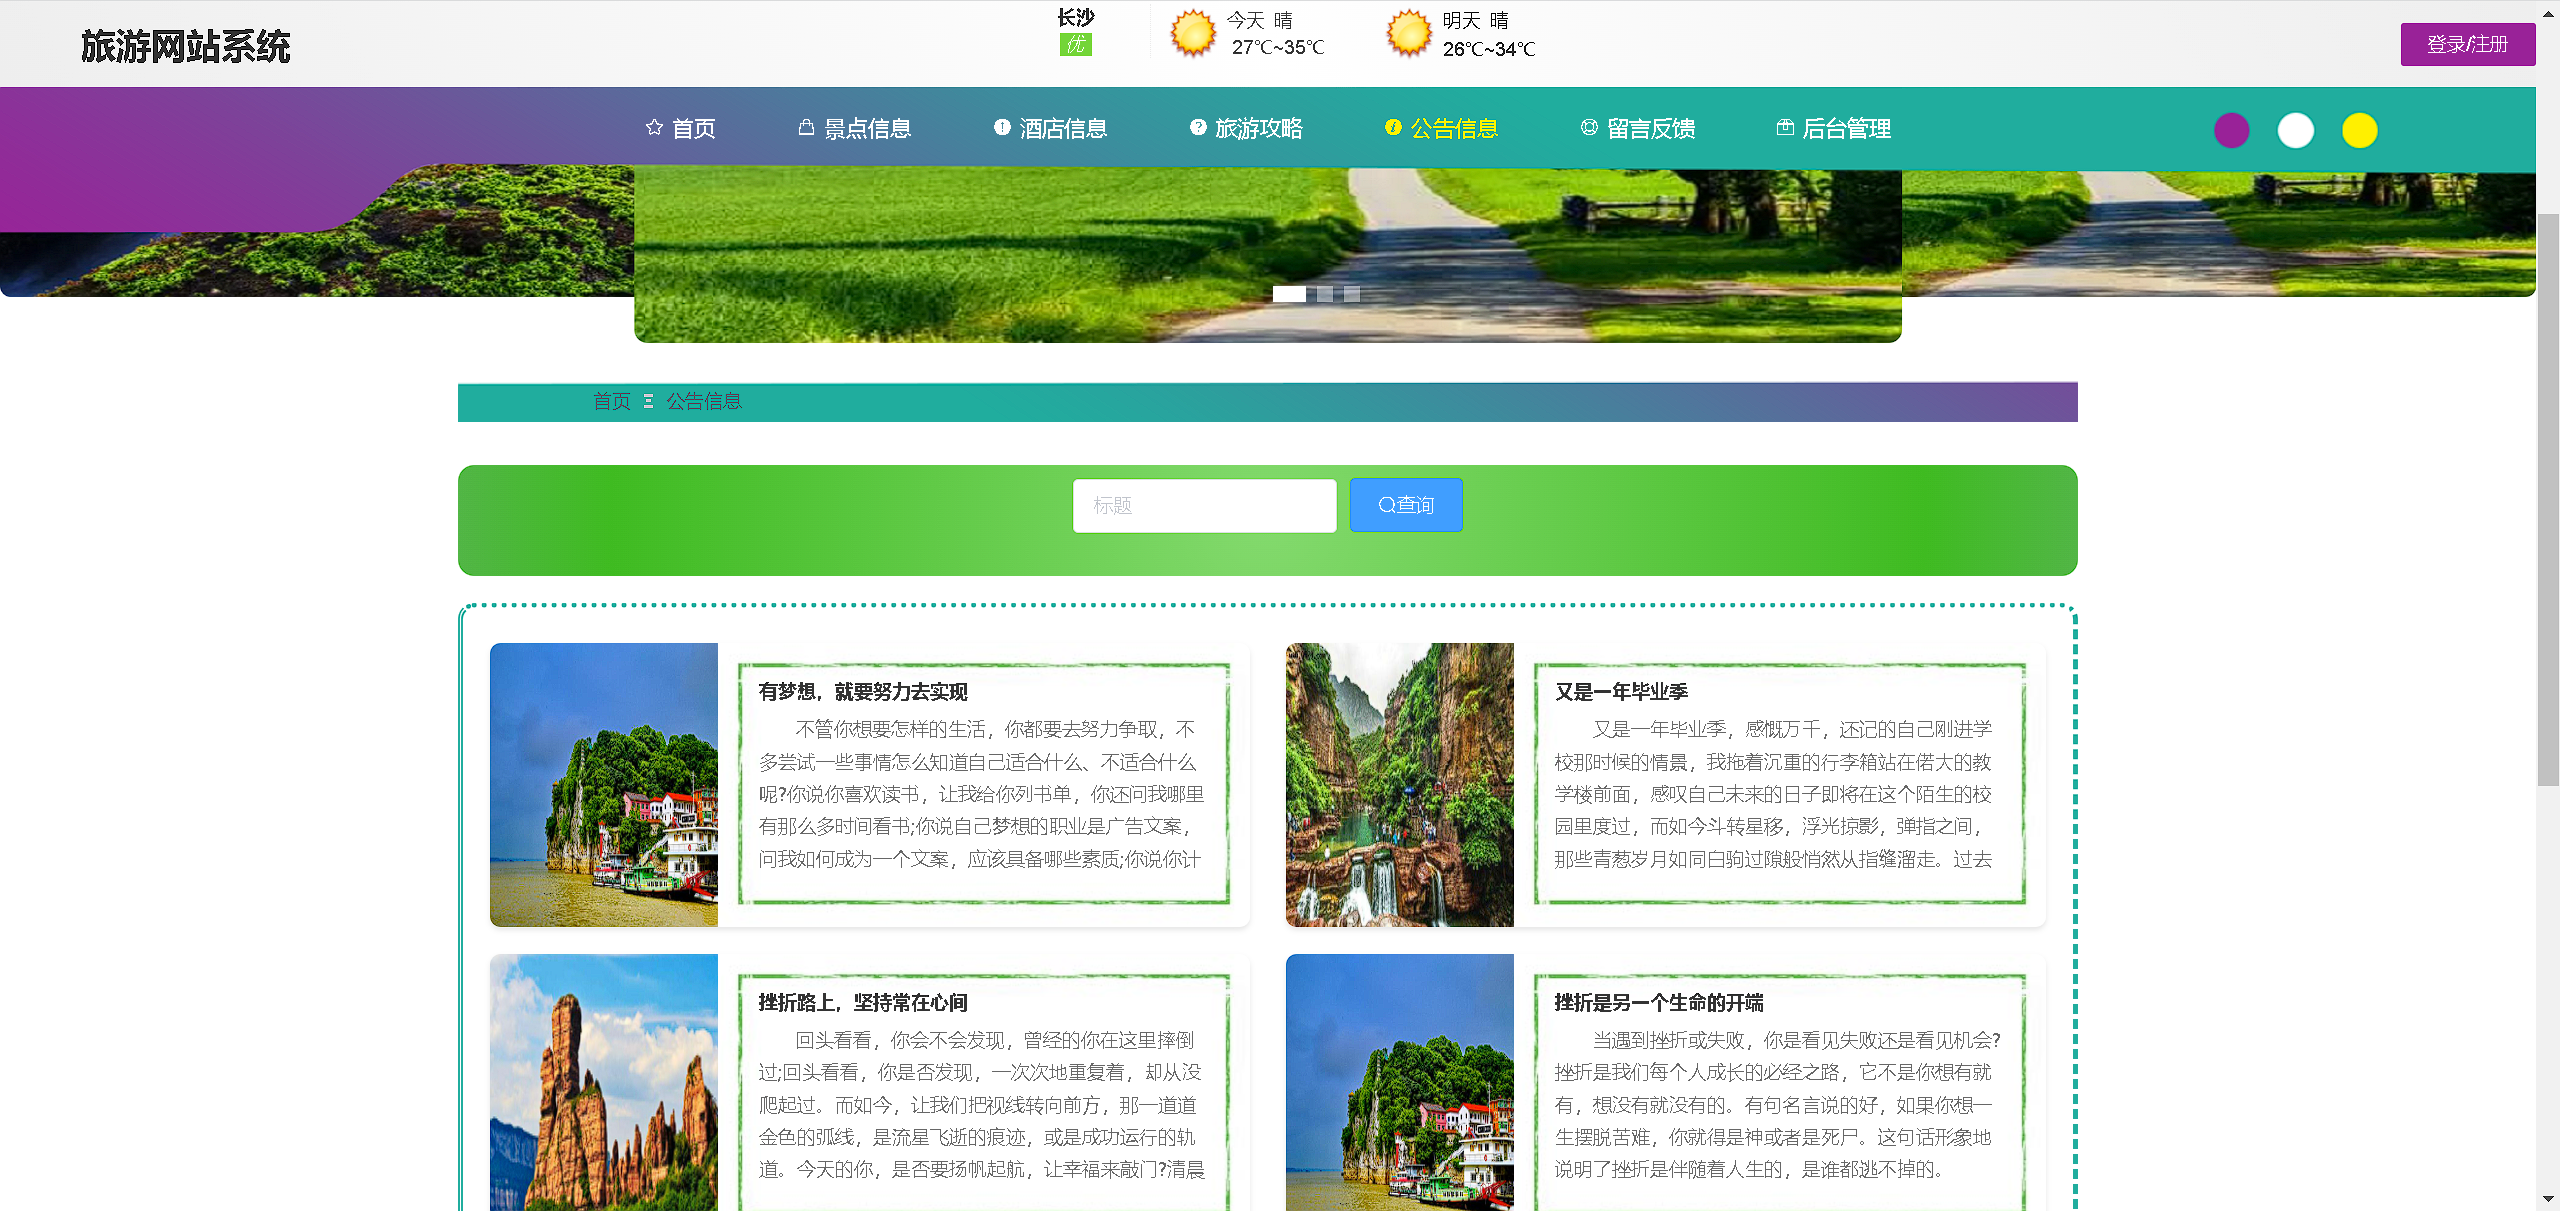Click the question icon beside 旅游攻略
Image resolution: width=2560 pixels, height=1211 pixels.
1197,127
